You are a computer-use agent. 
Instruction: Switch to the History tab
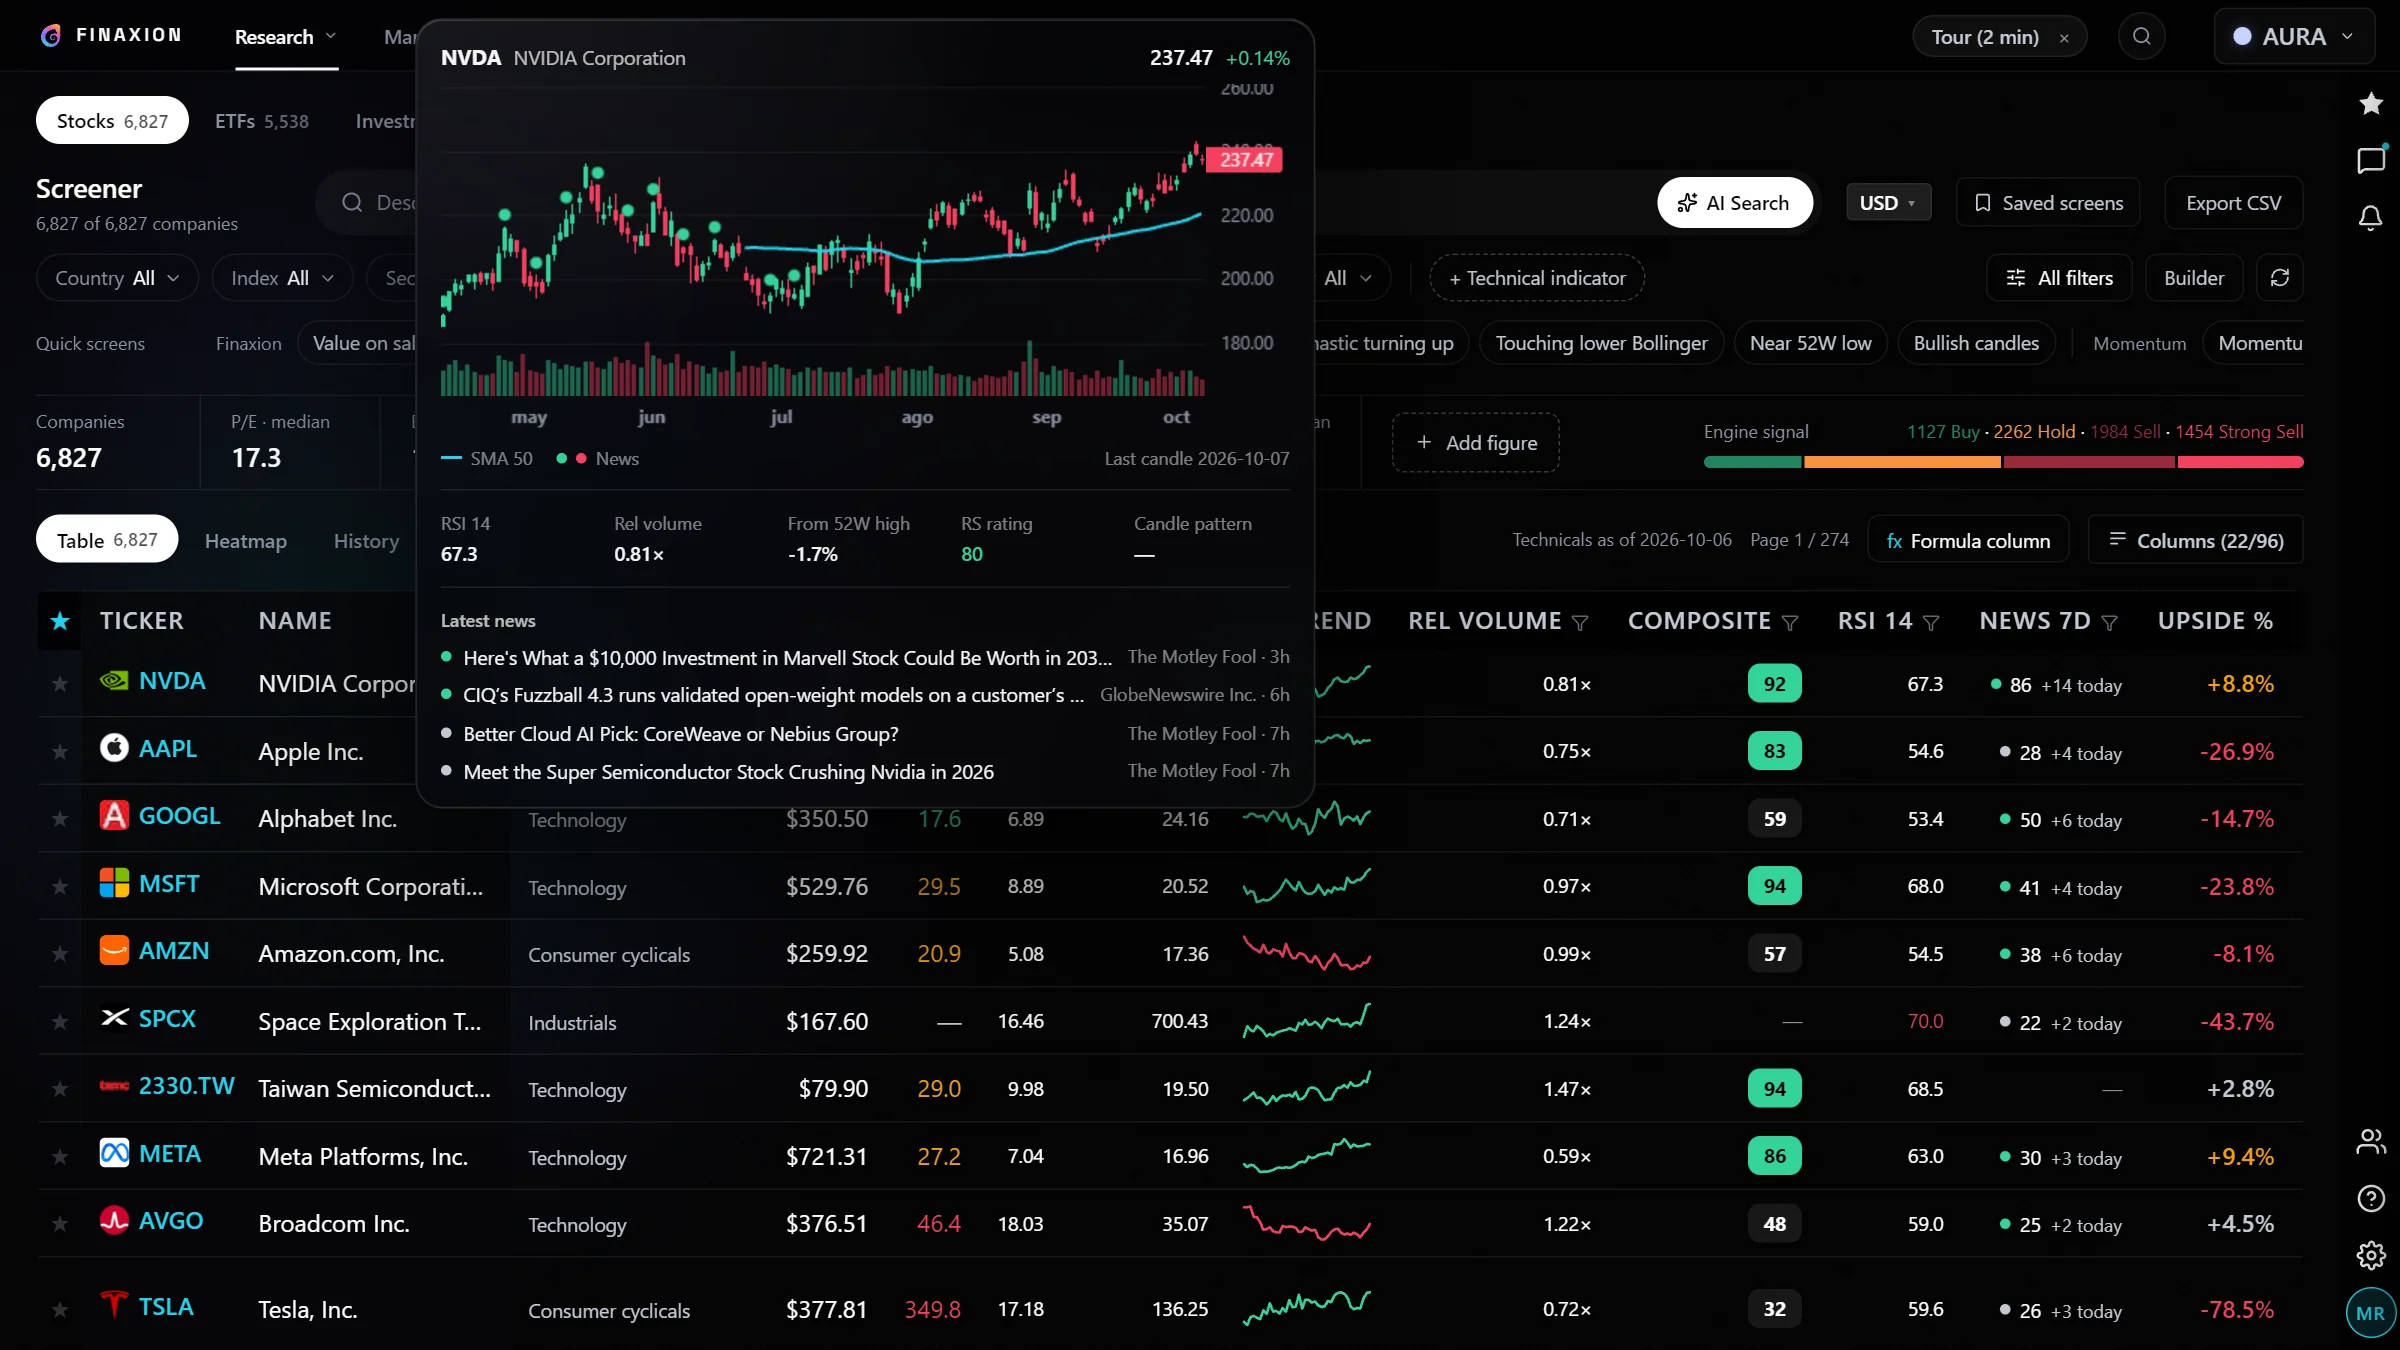pyautogui.click(x=366, y=541)
